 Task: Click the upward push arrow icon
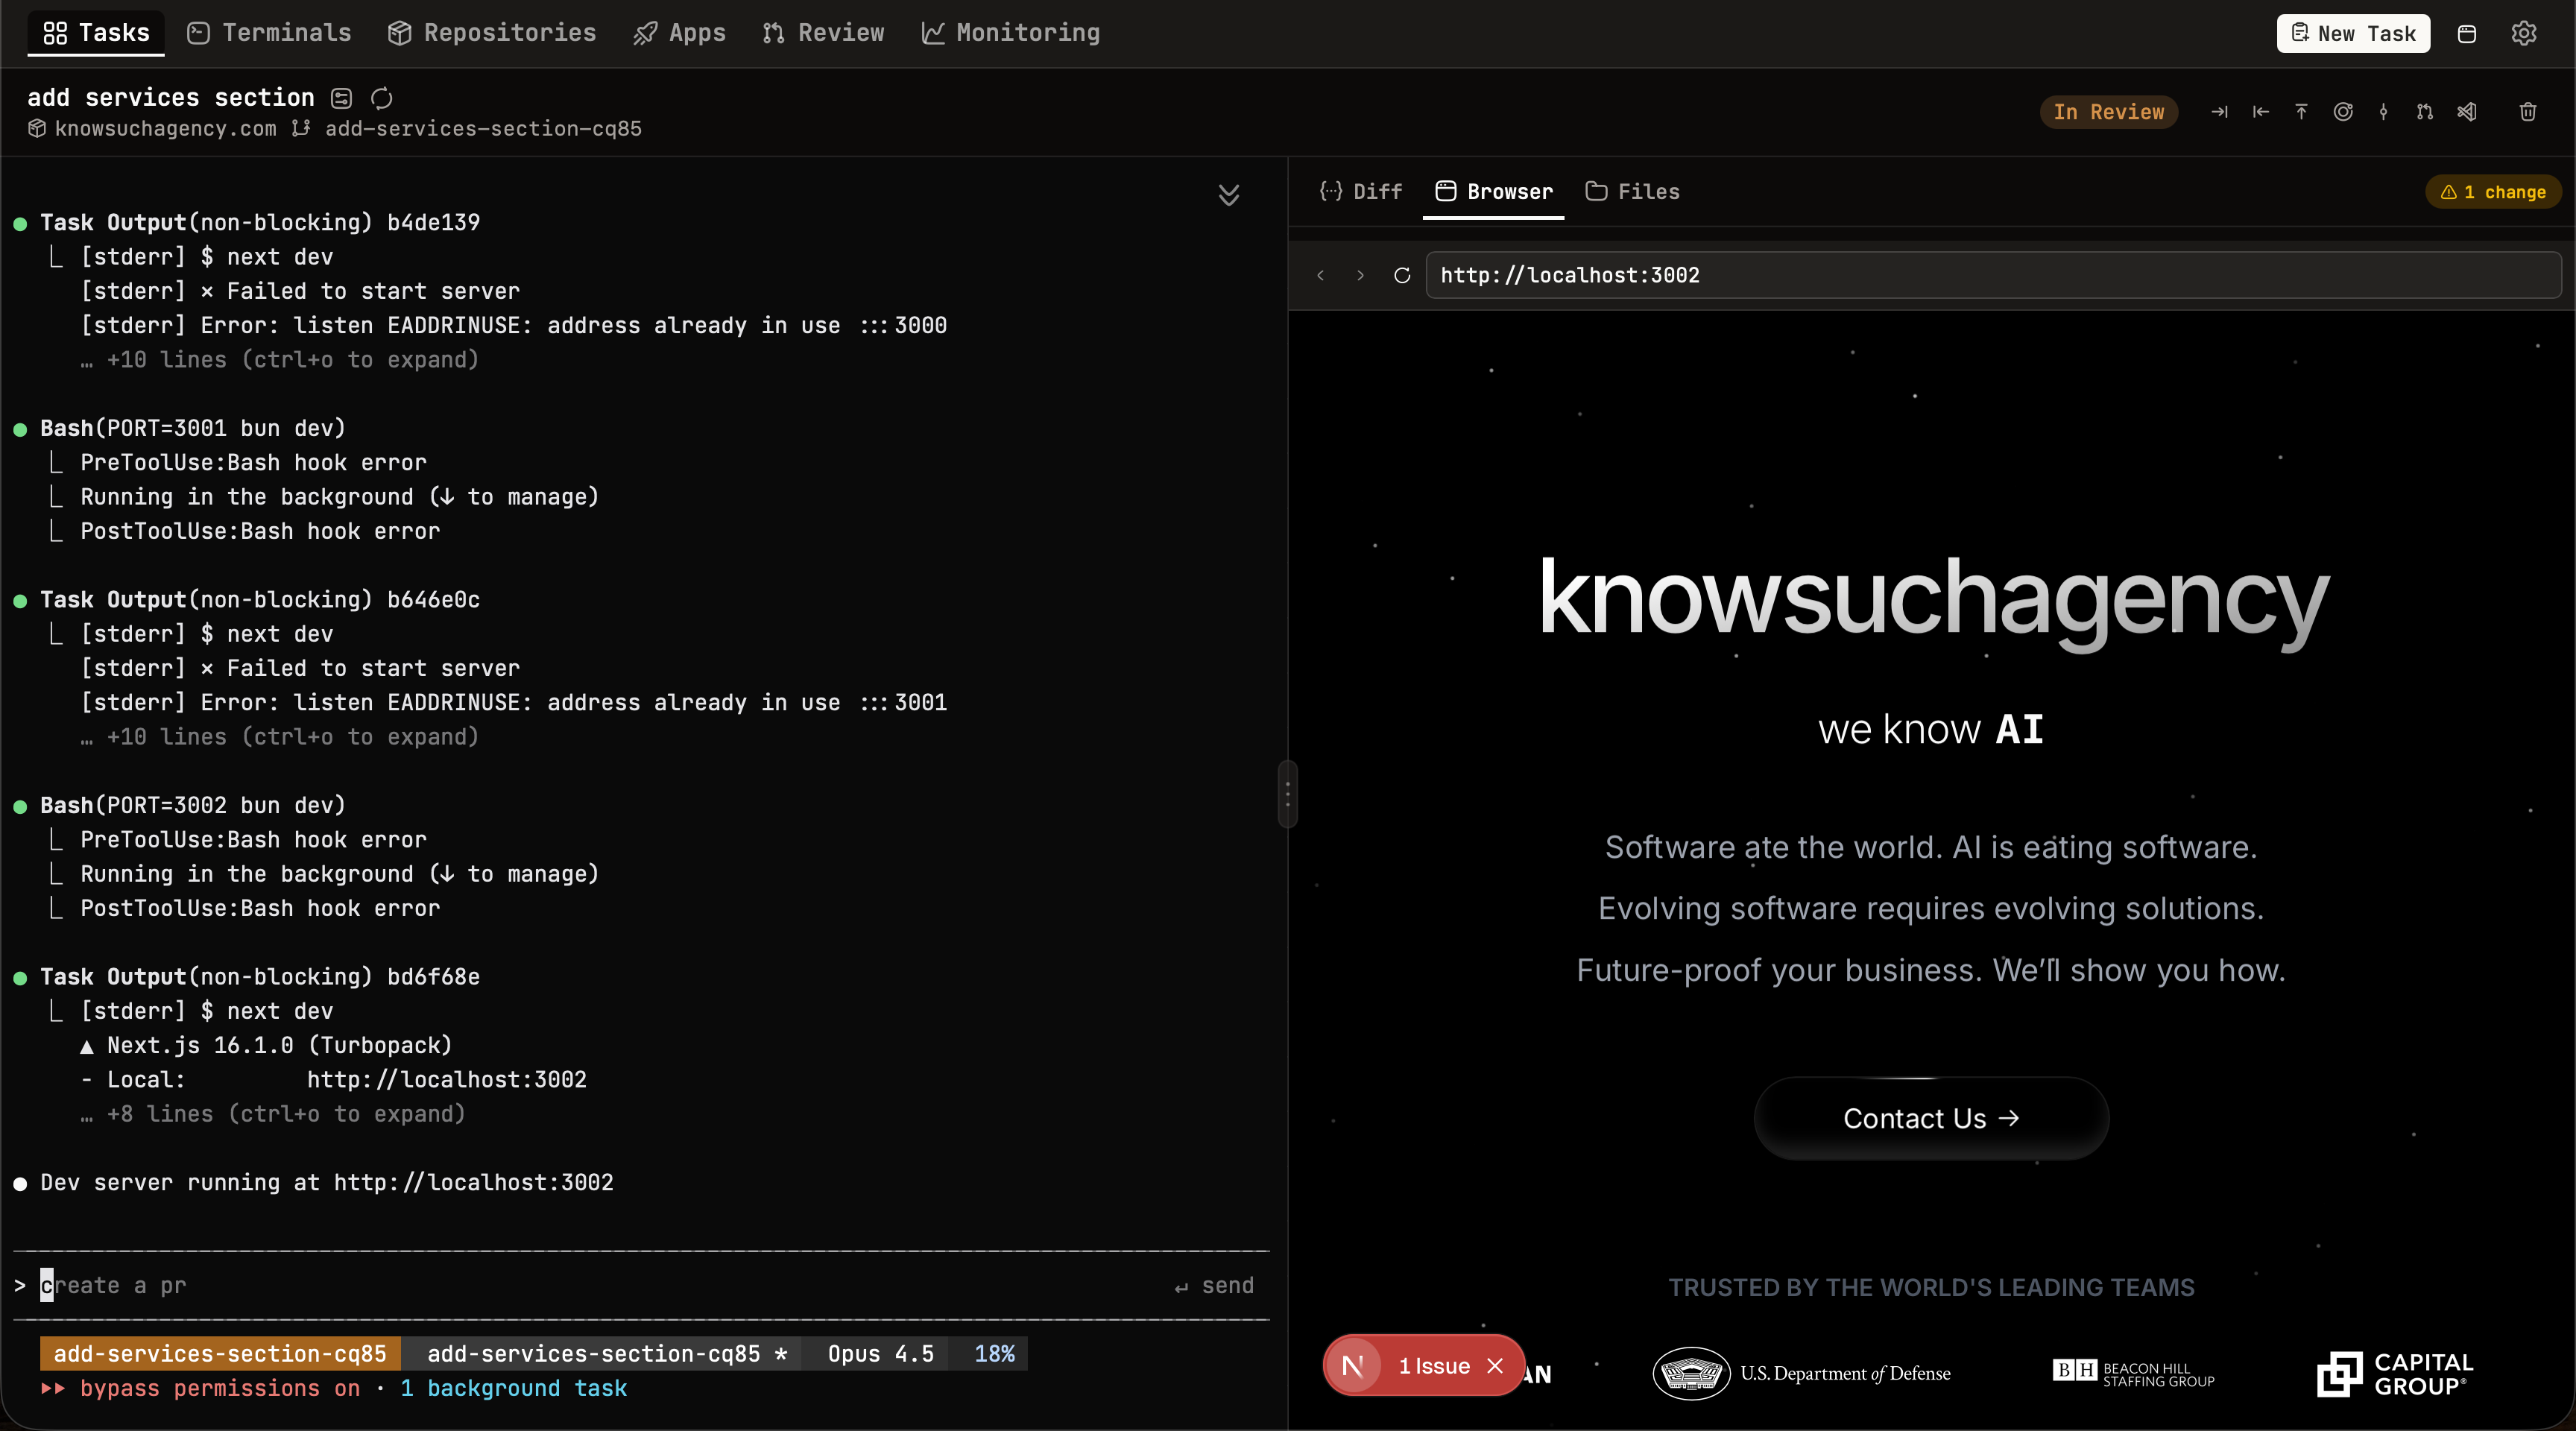pos(2301,111)
